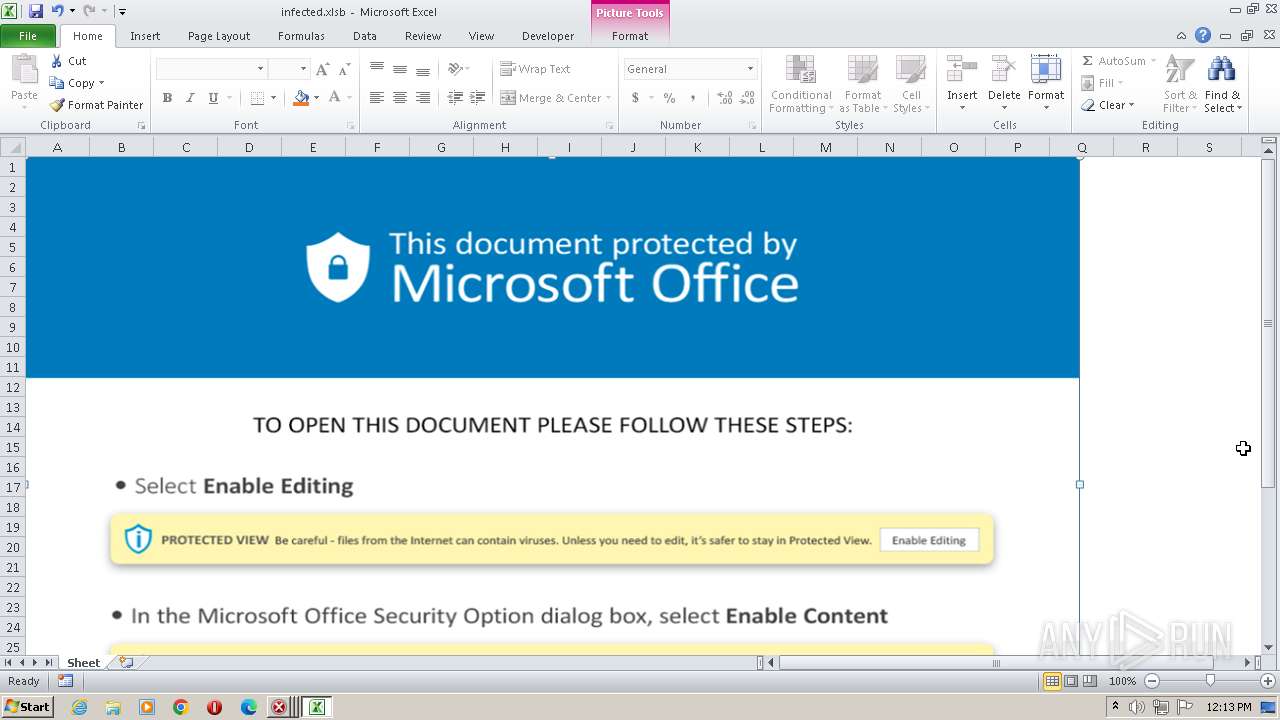Viewport: 1280px width, 720px height.
Task: Click the Clear eraser button
Action: [1108, 105]
